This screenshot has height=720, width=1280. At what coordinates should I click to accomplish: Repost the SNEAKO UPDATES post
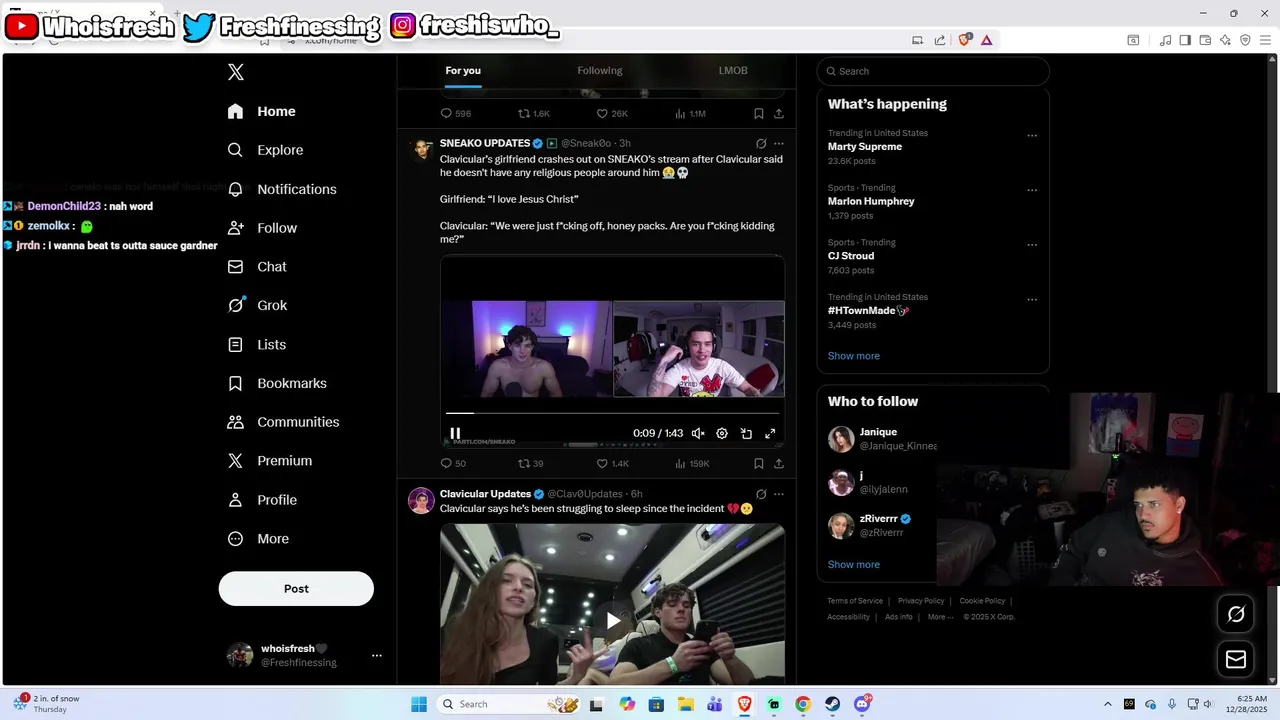531,463
